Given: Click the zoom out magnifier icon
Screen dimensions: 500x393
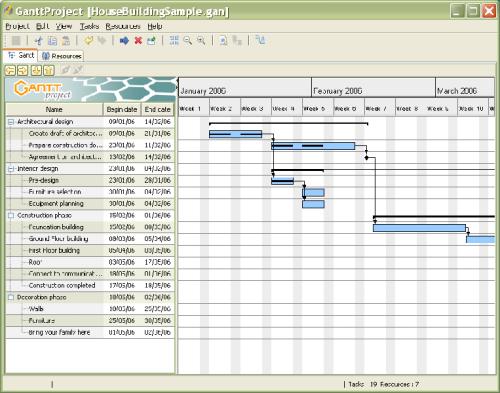Looking at the screenshot, I should click(x=188, y=41).
